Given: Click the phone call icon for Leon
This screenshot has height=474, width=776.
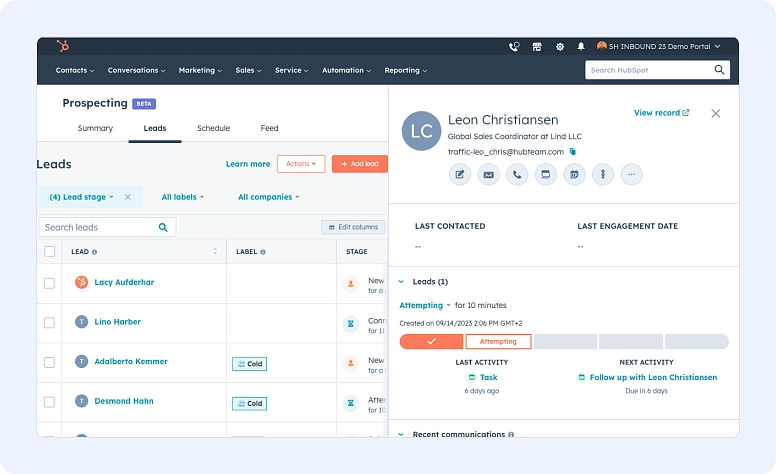Looking at the screenshot, I should point(517,175).
